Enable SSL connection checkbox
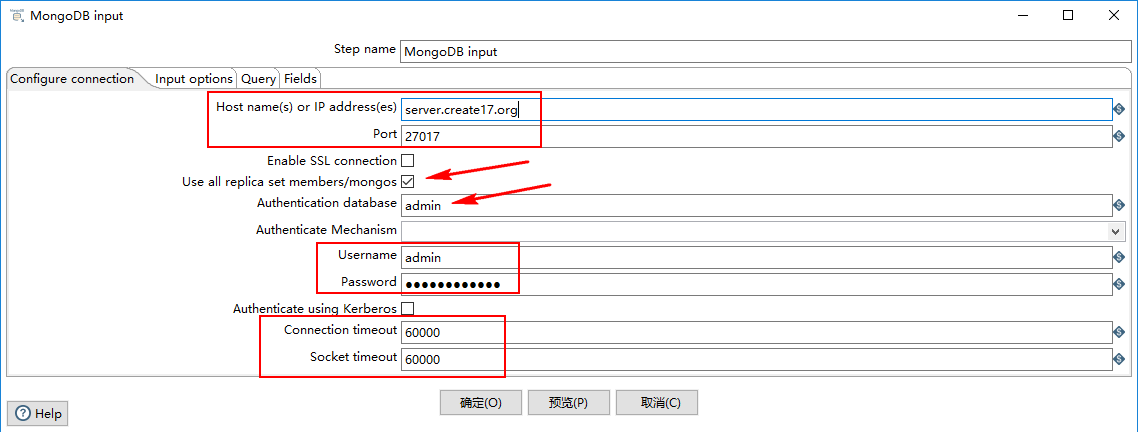Image resolution: width=1138 pixels, height=432 pixels. click(x=408, y=160)
